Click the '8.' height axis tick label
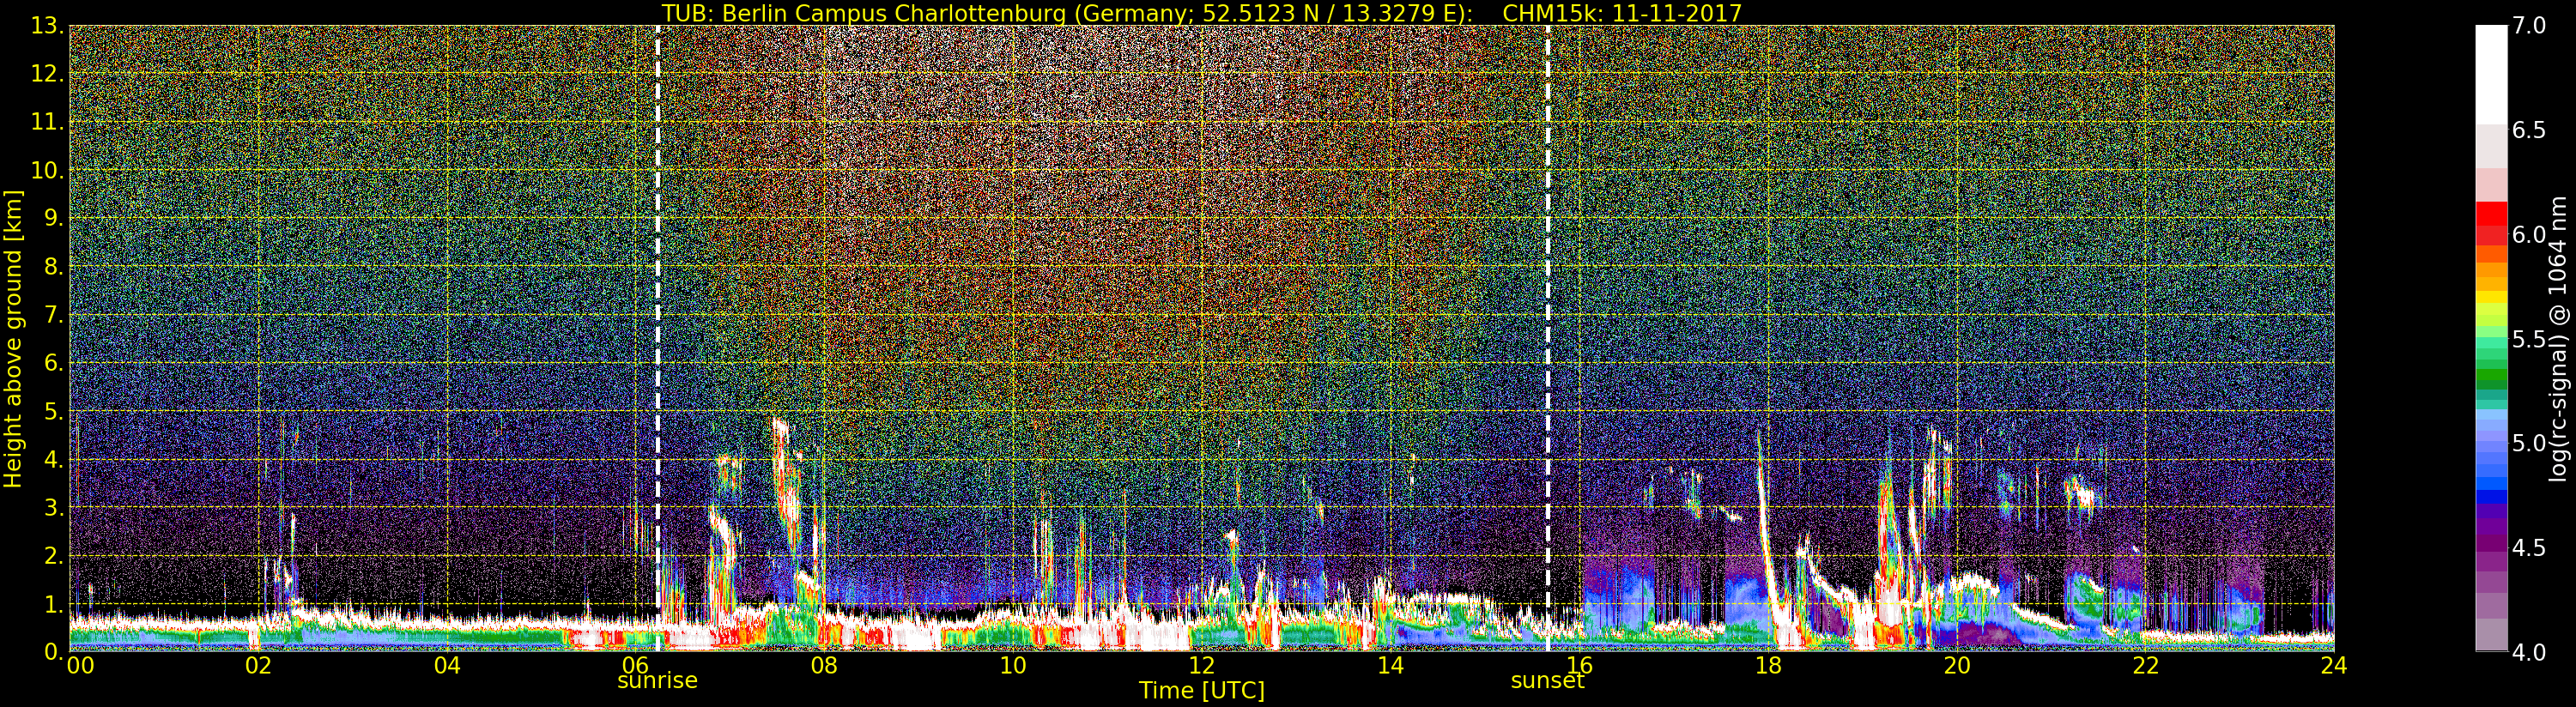Image resolution: width=2576 pixels, height=707 pixels. [x=55, y=267]
